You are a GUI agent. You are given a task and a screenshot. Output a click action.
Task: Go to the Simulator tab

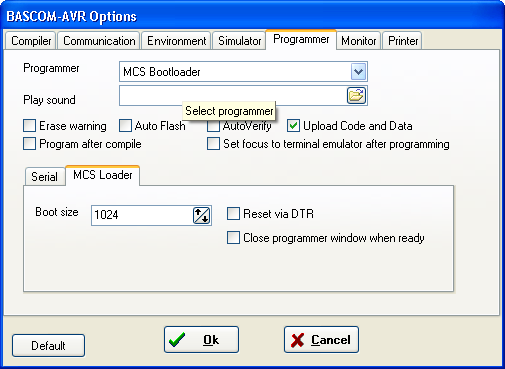(x=239, y=41)
